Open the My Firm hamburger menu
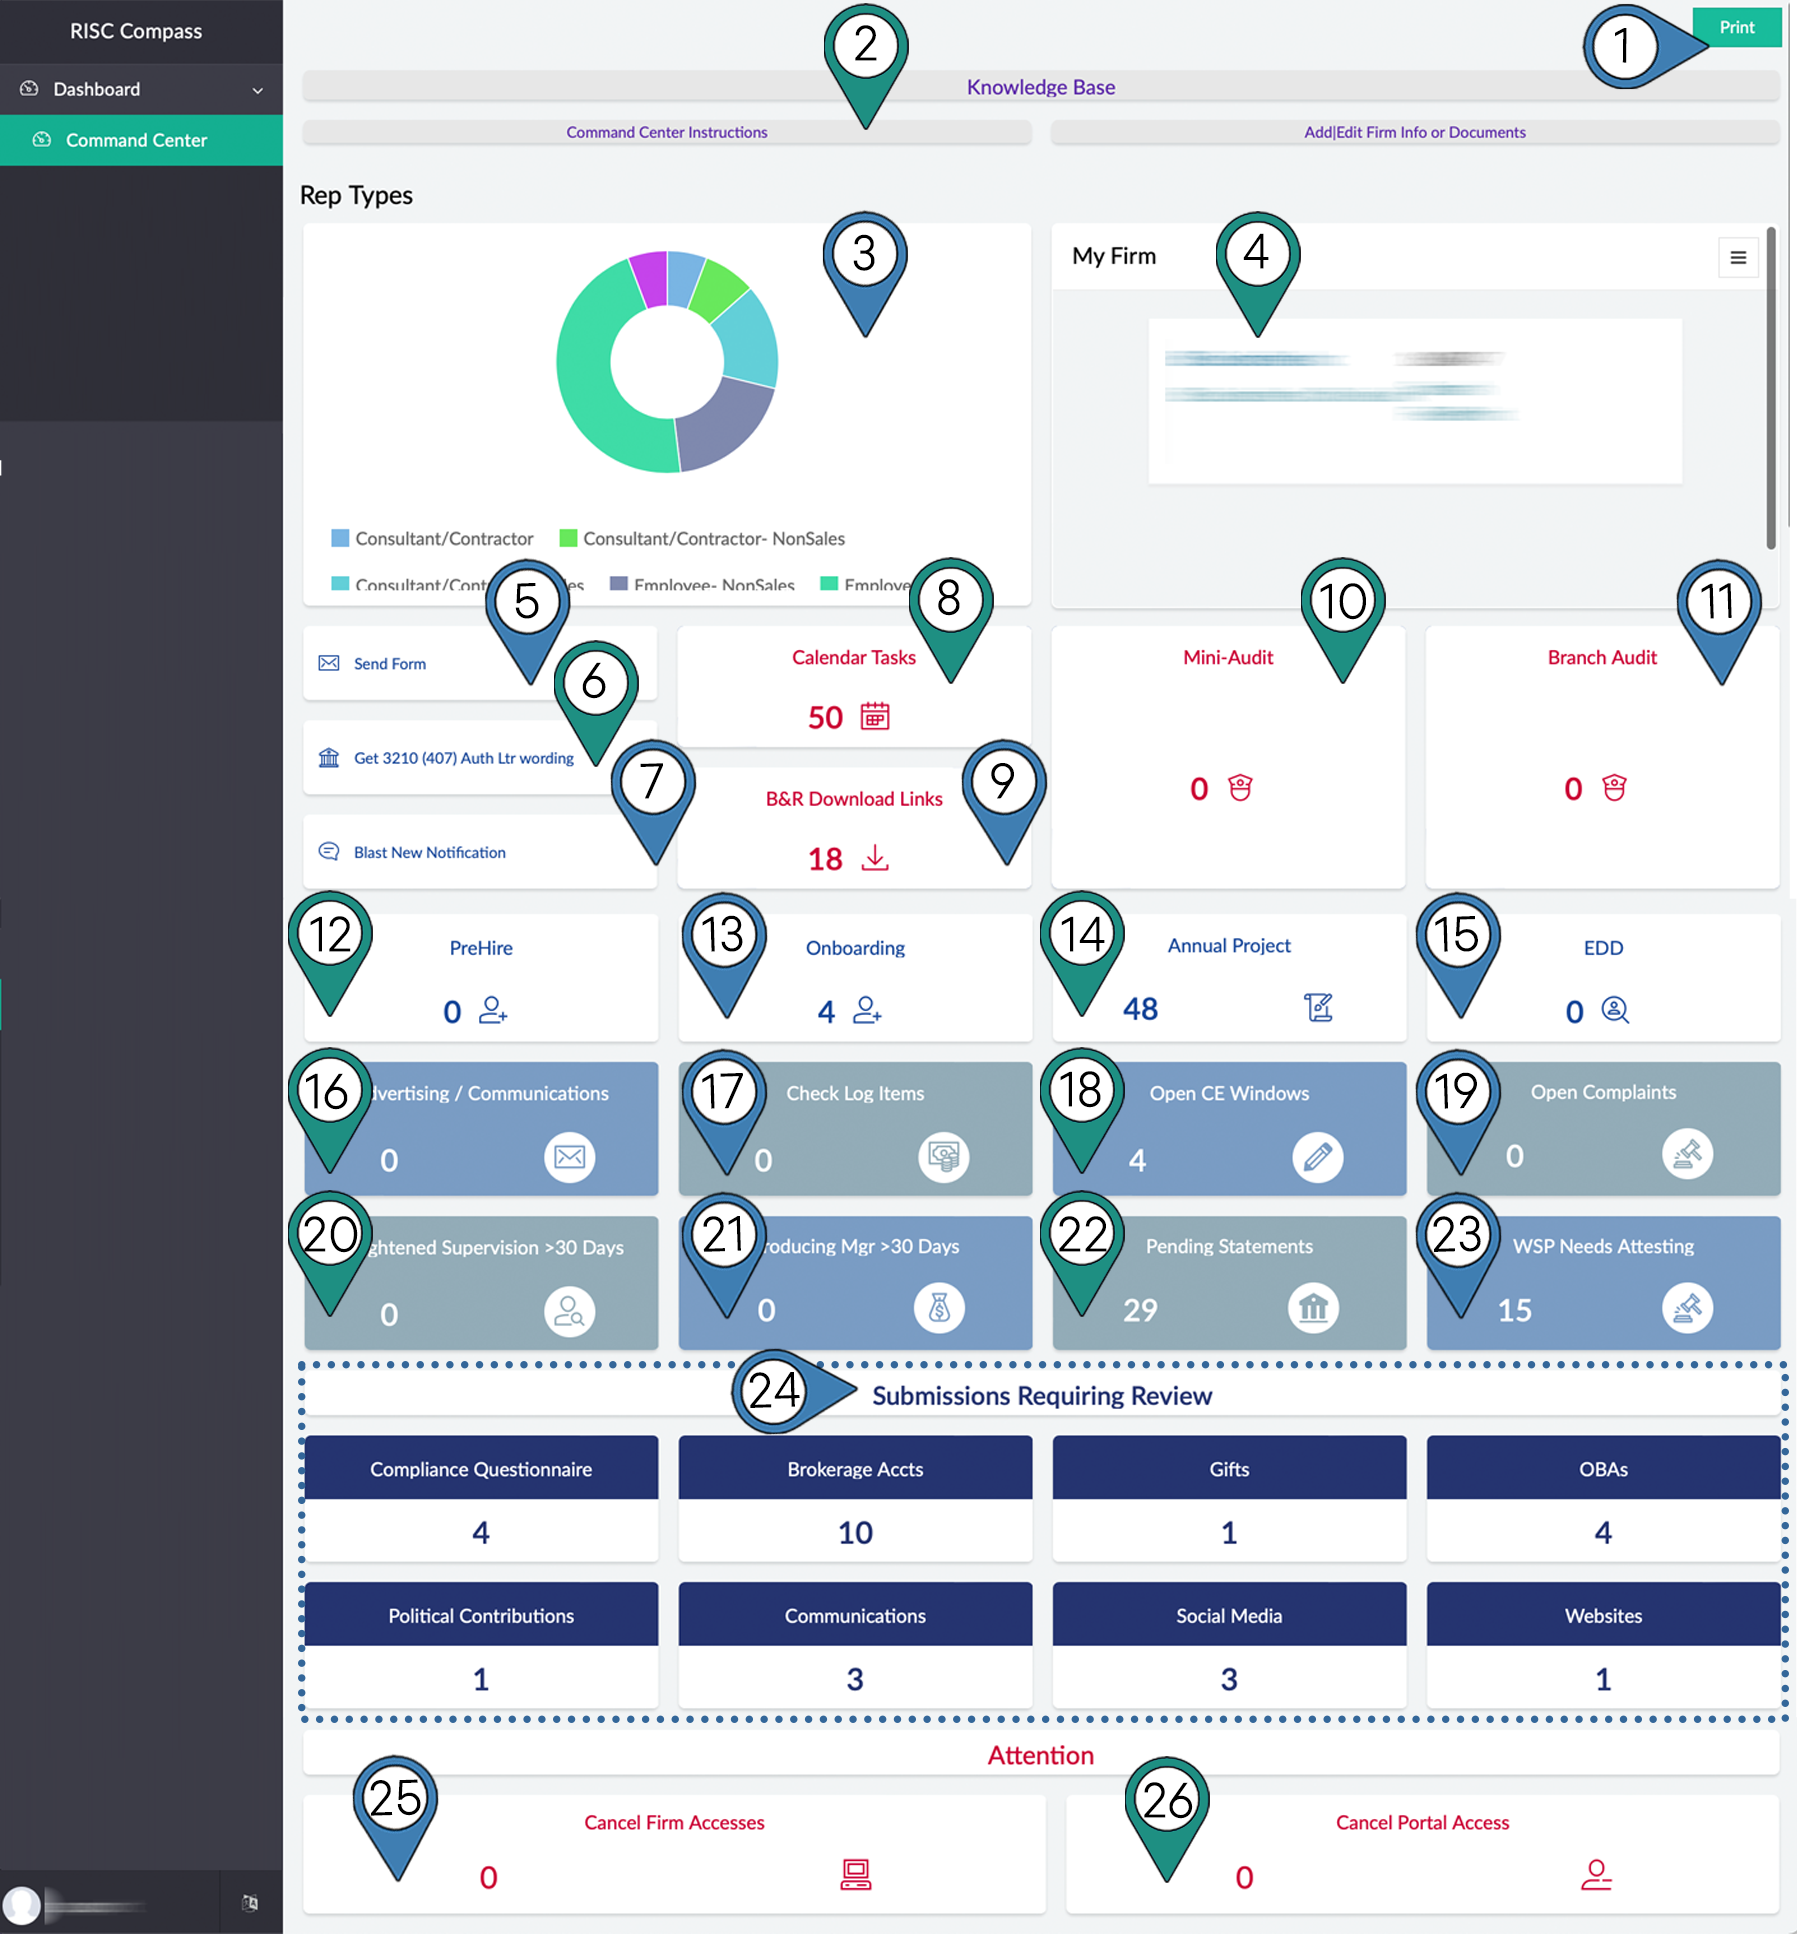 click(1738, 258)
